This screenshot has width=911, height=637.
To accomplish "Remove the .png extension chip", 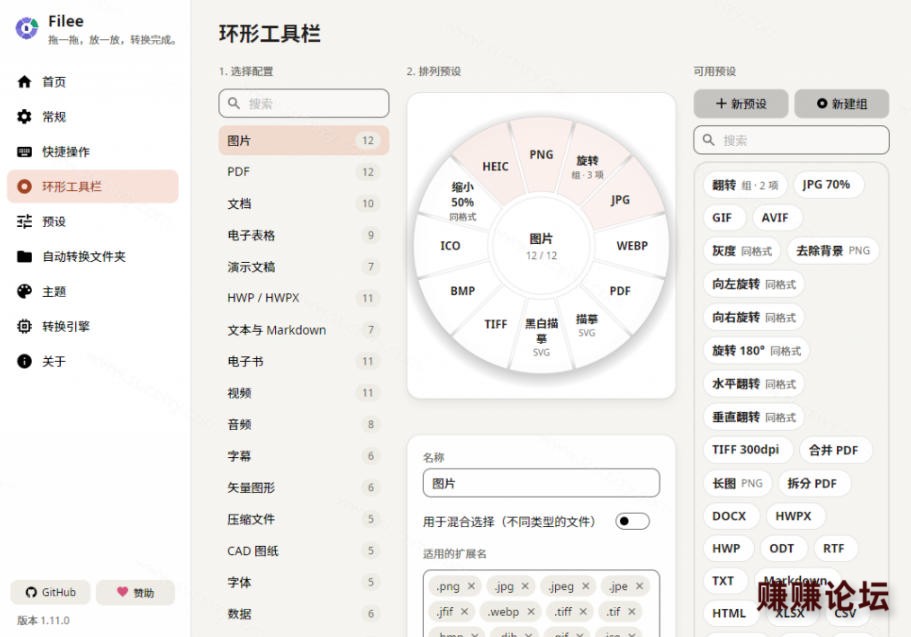I will click(471, 586).
